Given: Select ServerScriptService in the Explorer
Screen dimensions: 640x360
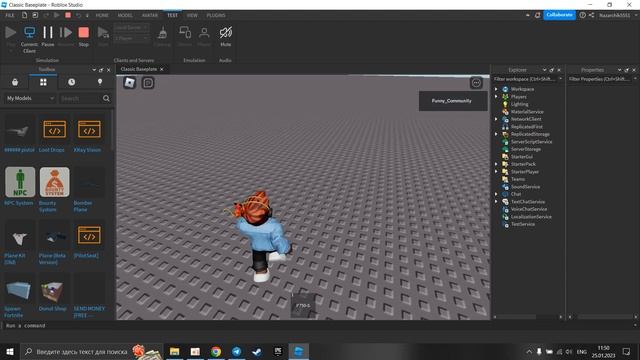Looking at the screenshot, I should click(531, 142).
